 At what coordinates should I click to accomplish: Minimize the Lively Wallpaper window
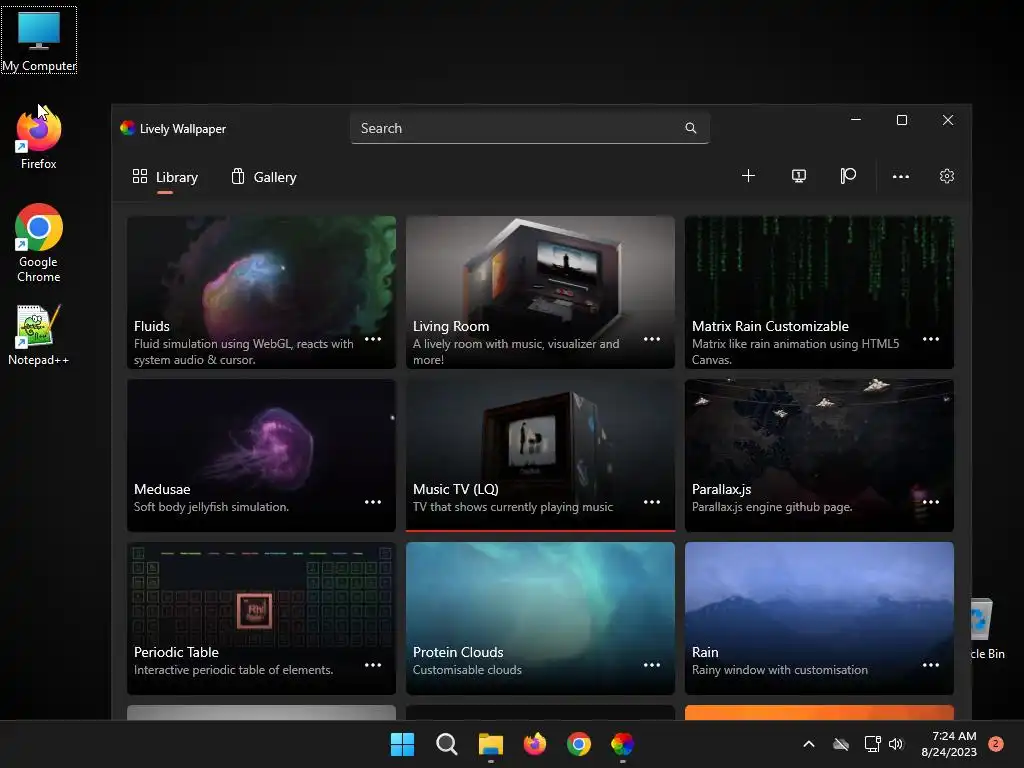click(856, 120)
